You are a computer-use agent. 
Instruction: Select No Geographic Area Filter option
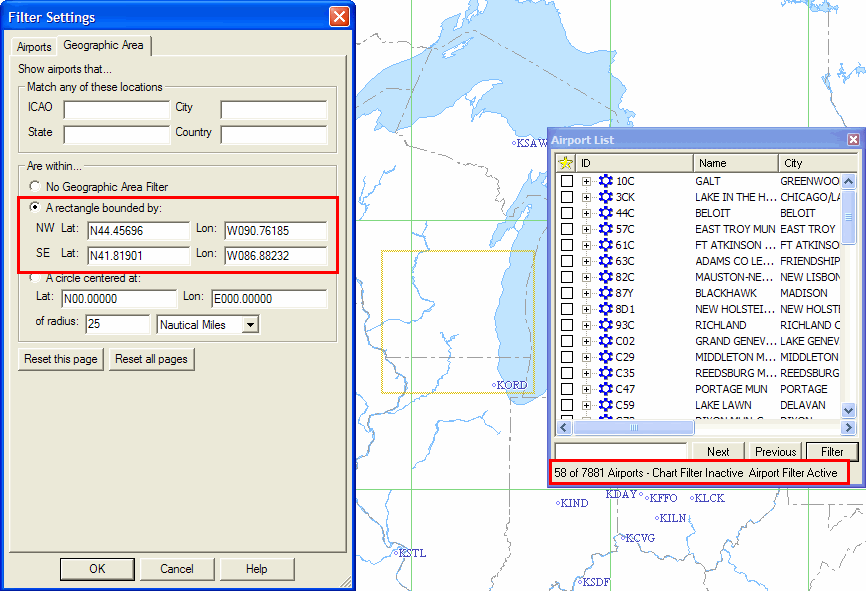point(35,186)
